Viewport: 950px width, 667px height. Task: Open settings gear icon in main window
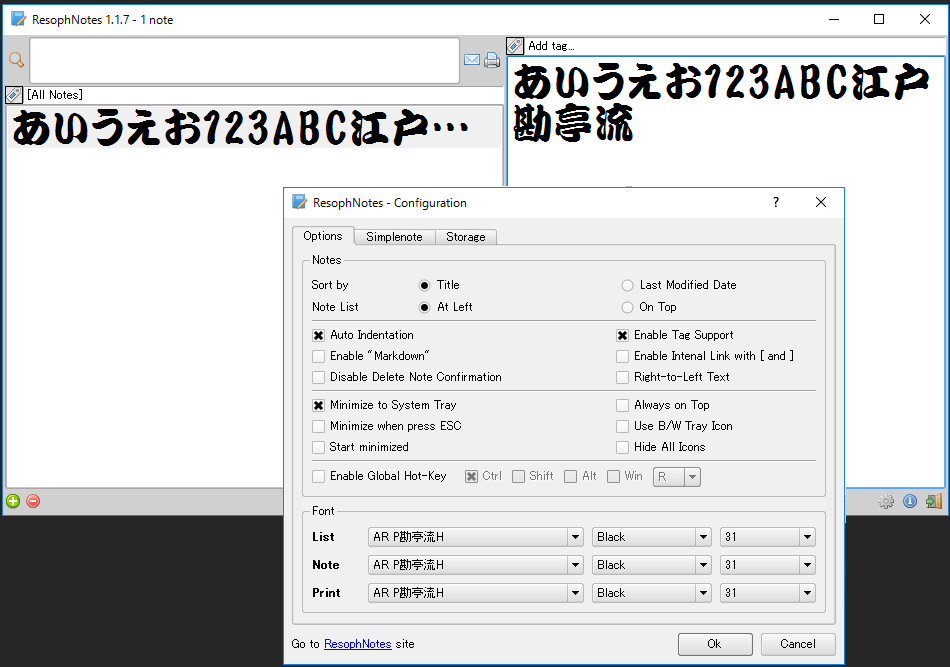coord(886,501)
